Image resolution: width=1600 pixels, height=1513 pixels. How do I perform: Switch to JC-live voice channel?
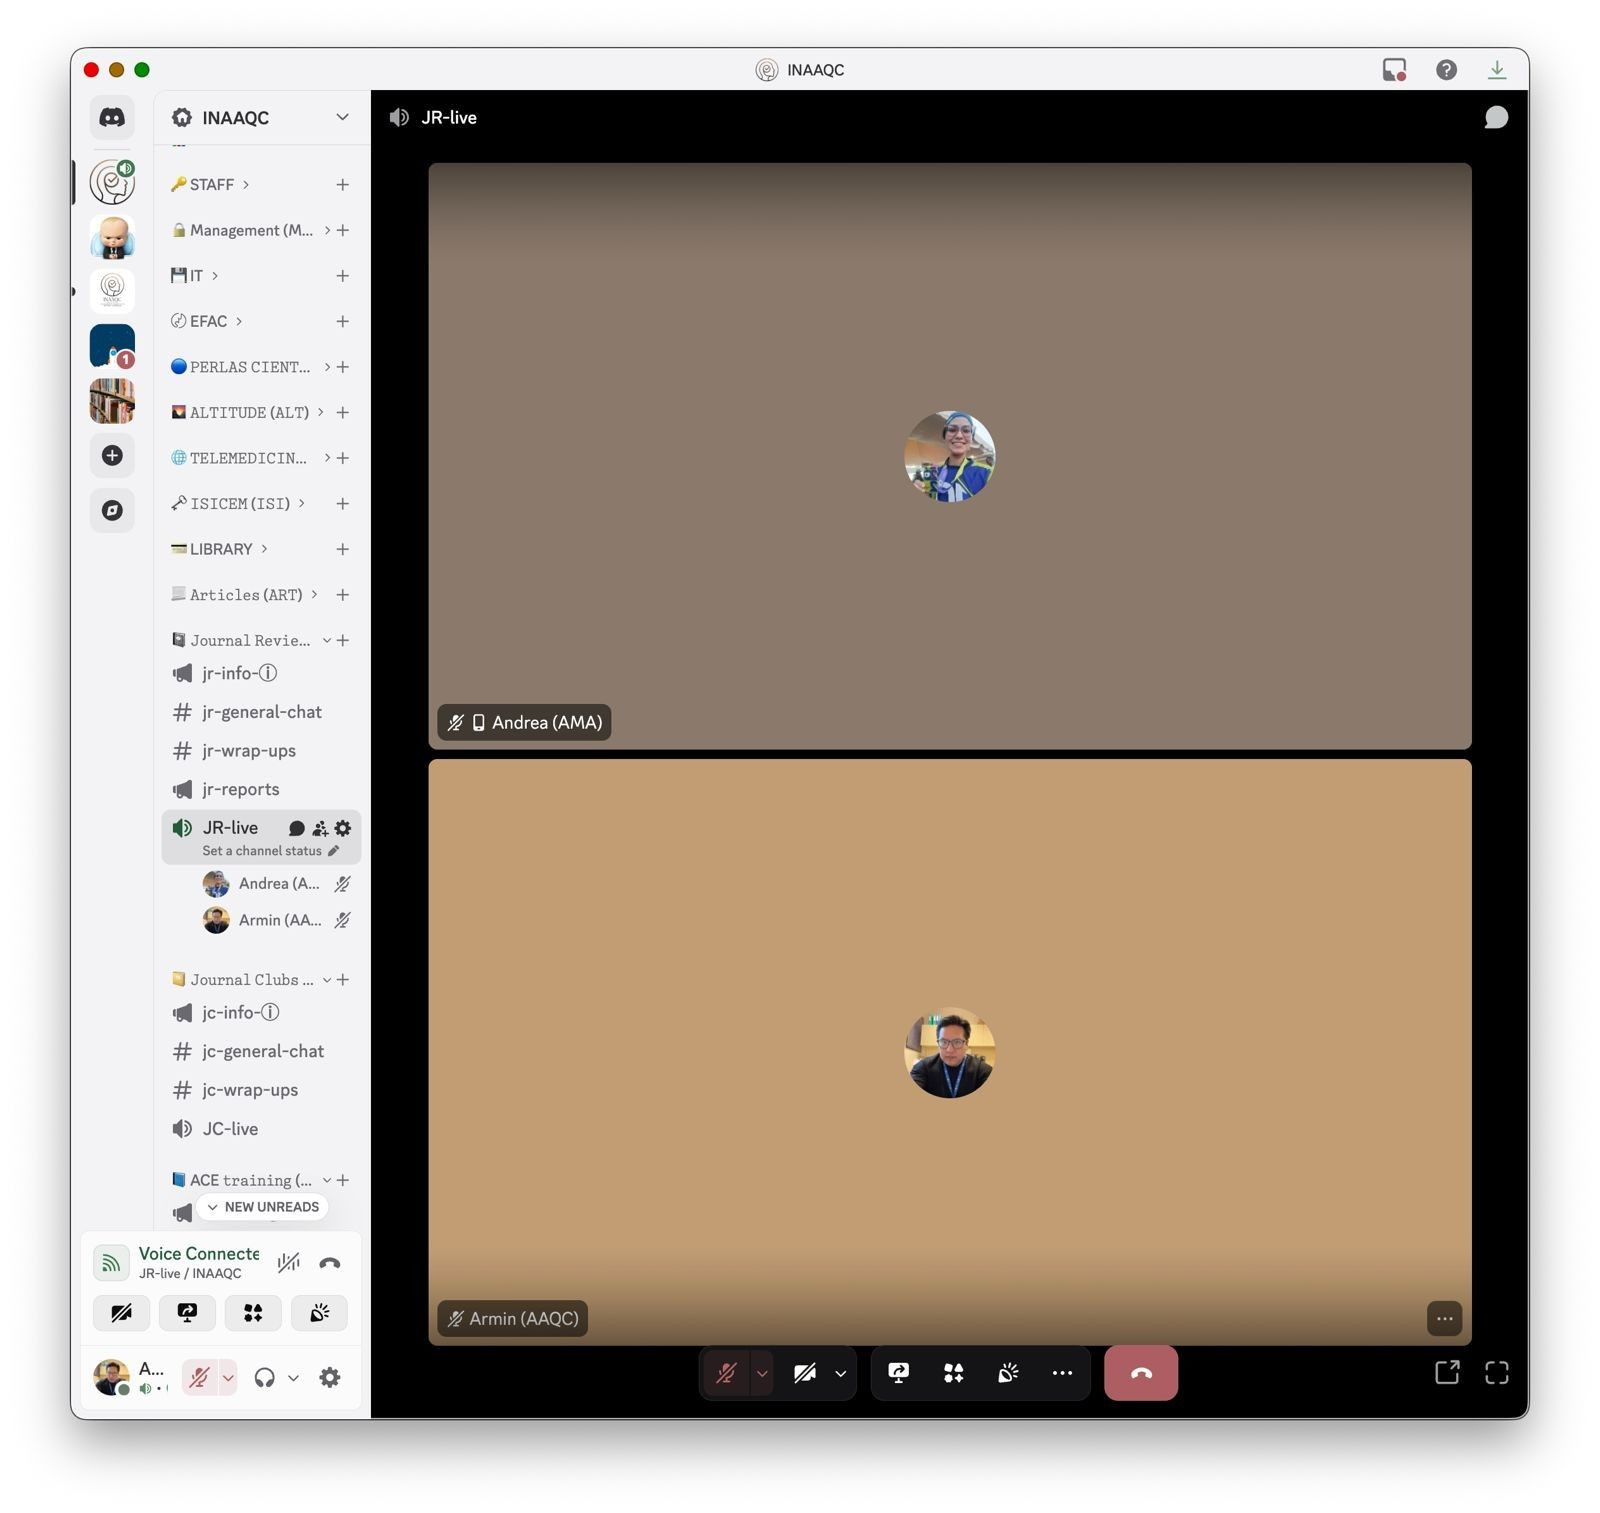tap(230, 1129)
